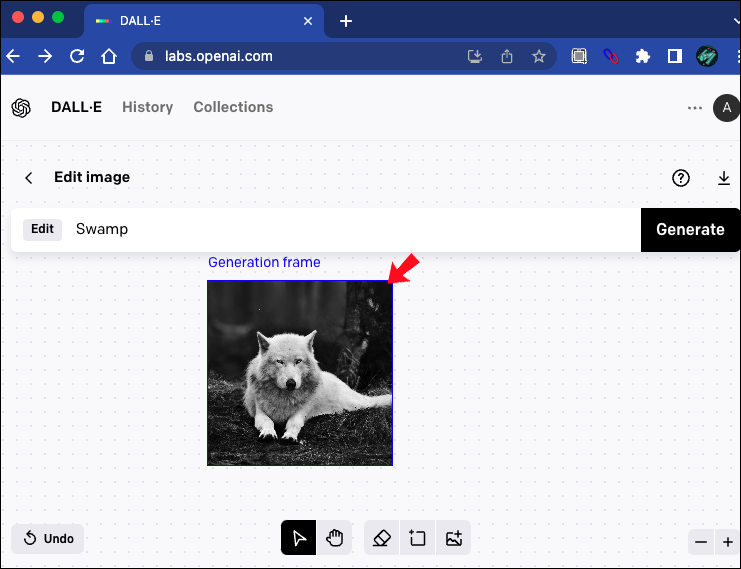
Task: Choose the eraser tool
Action: 381,538
